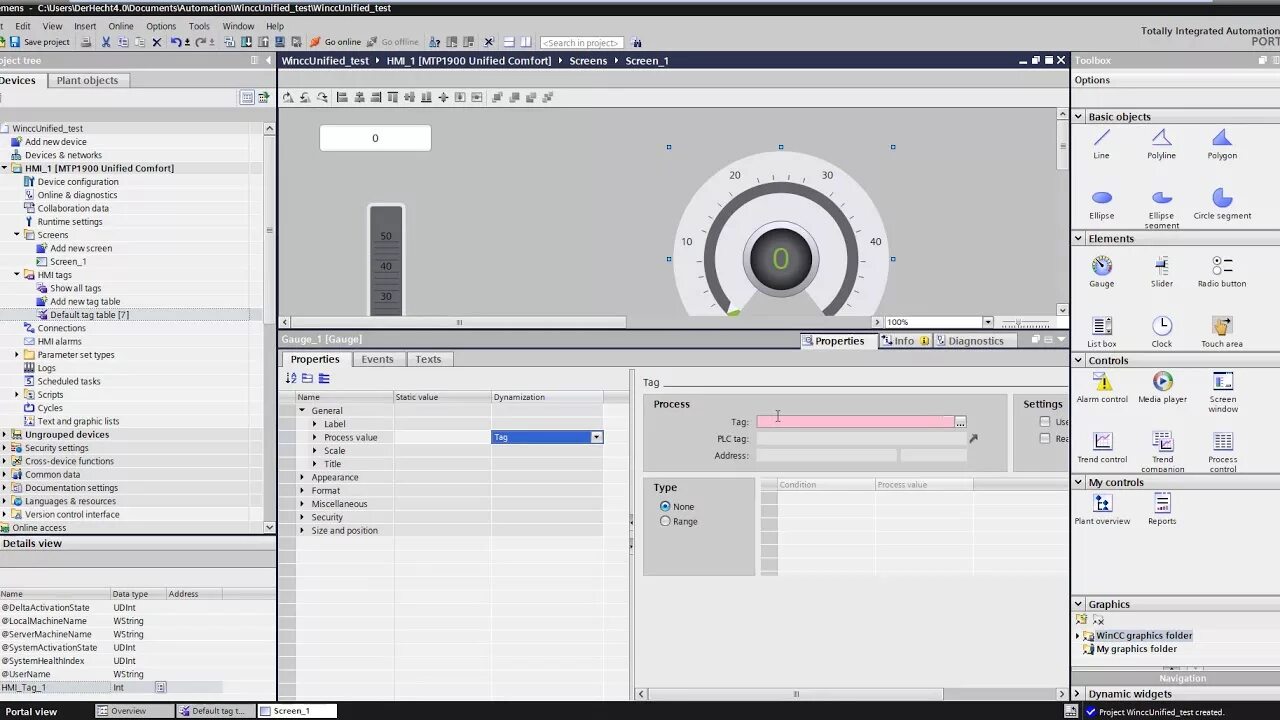Image resolution: width=1280 pixels, height=720 pixels.
Task: Open the Insert menu
Action: [85, 26]
